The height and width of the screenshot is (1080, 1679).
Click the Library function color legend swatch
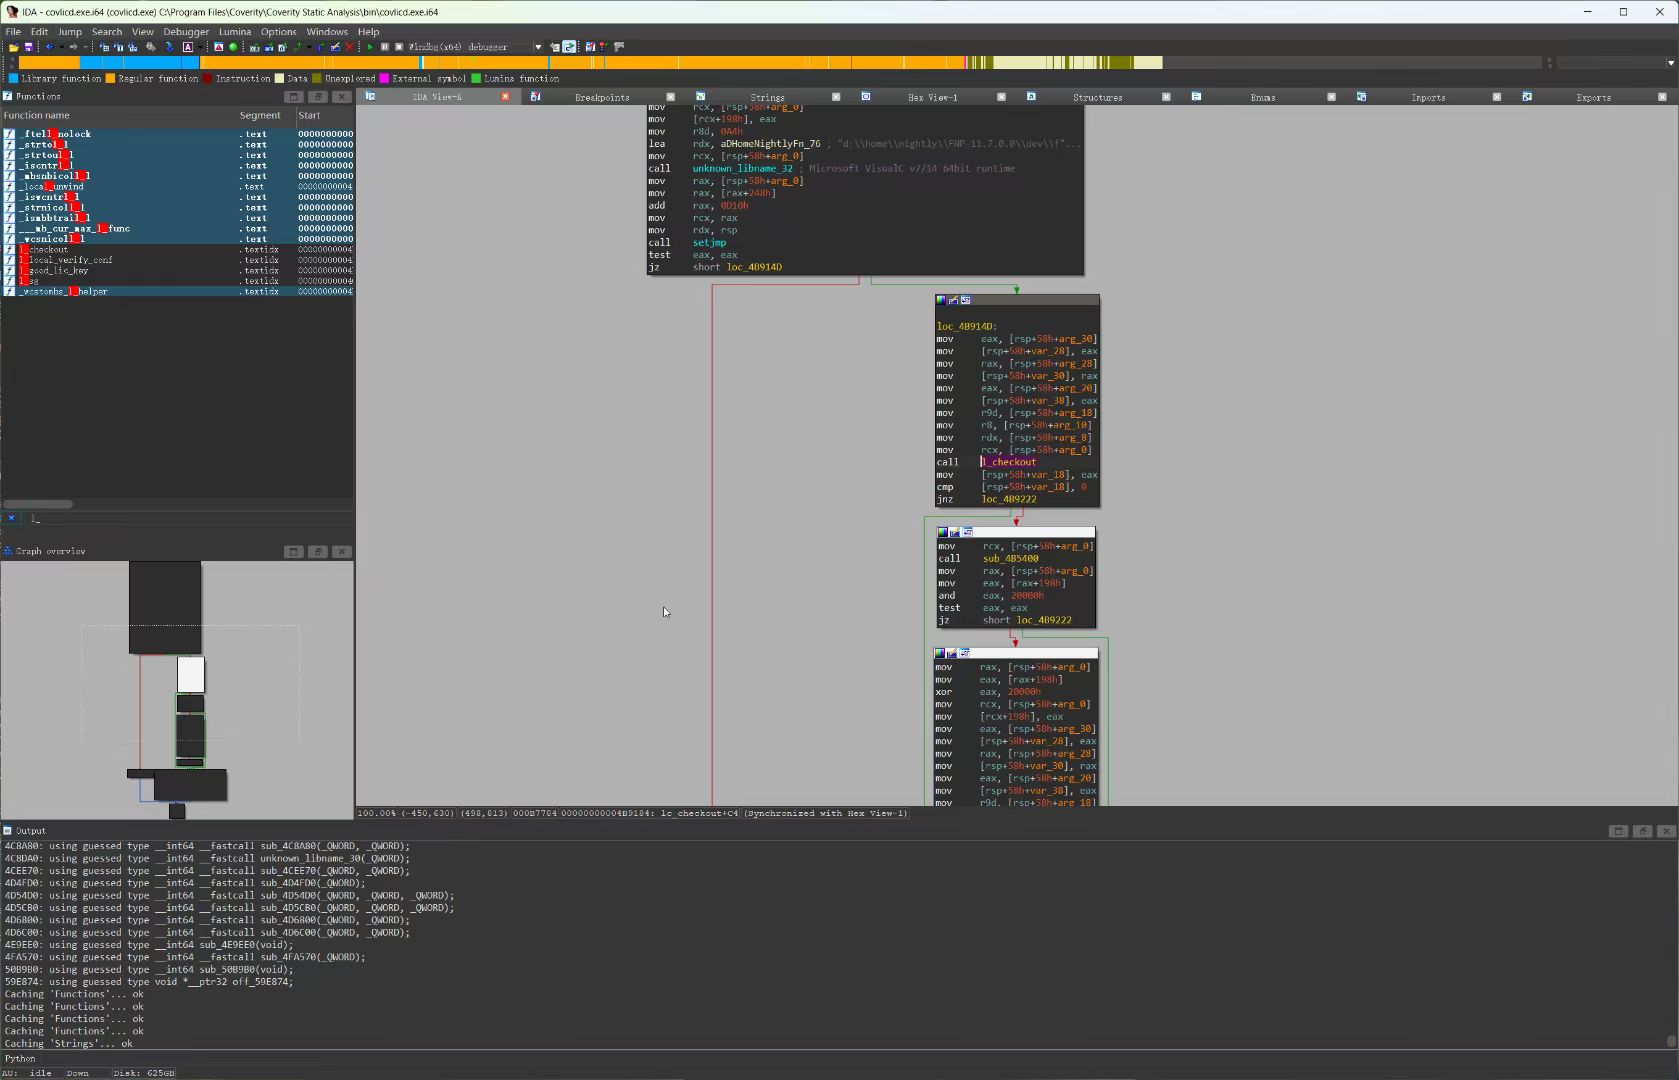(x=13, y=78)
